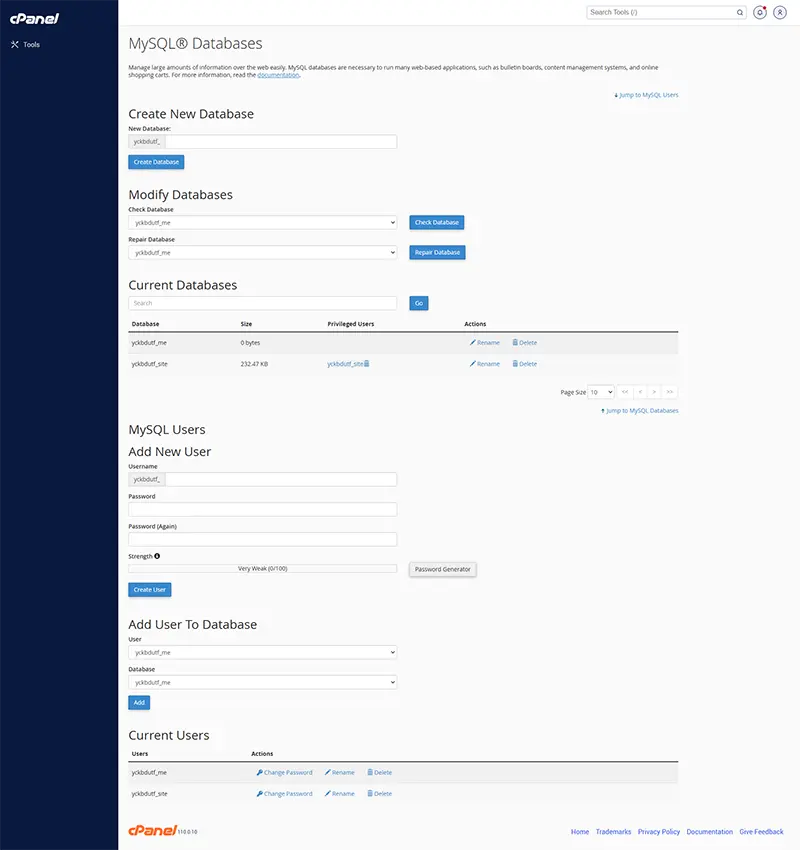
Task: Delete the yckbdutf_site MySQL user
Action: click(x=380, y=794)
